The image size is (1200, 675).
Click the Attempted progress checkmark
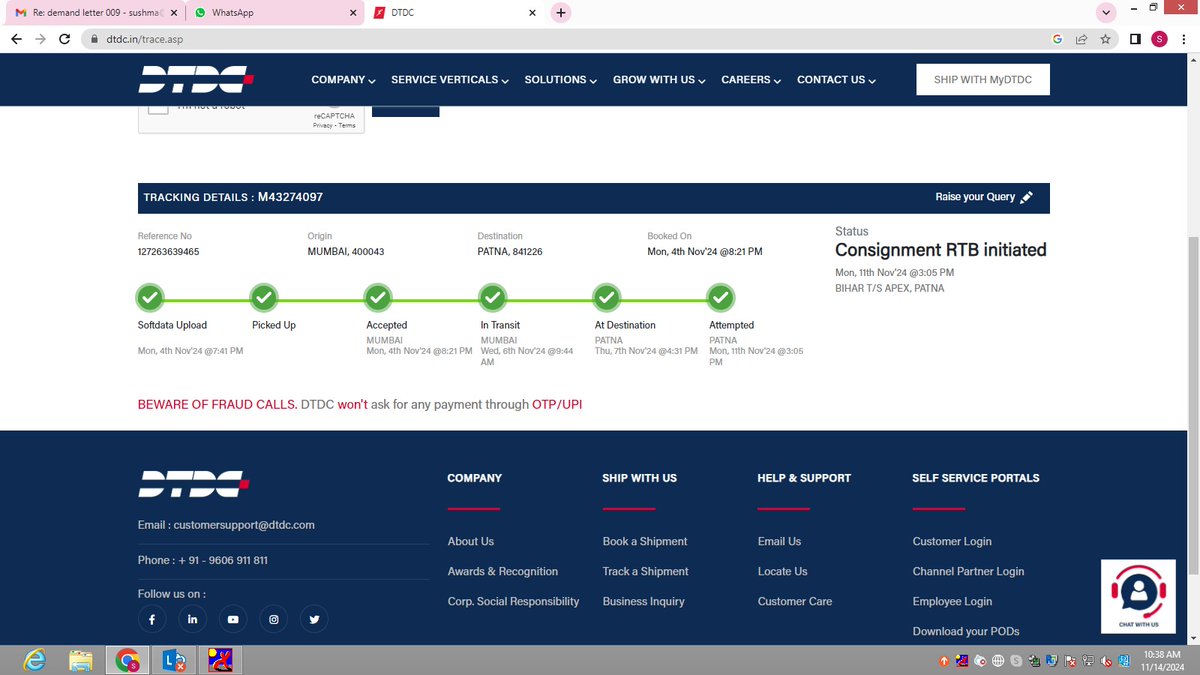coord(721,298)
